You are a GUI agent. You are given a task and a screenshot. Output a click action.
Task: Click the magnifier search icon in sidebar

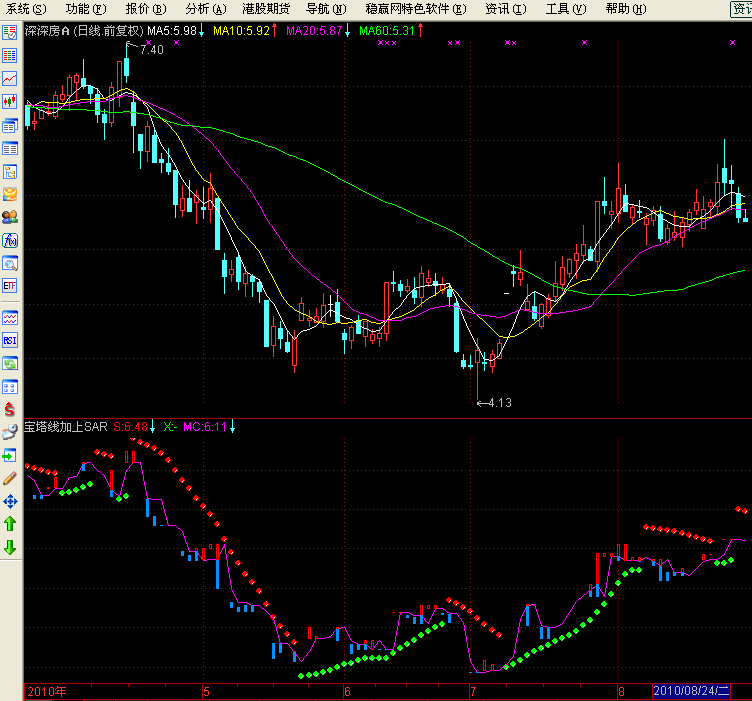[x=10, y=264]
